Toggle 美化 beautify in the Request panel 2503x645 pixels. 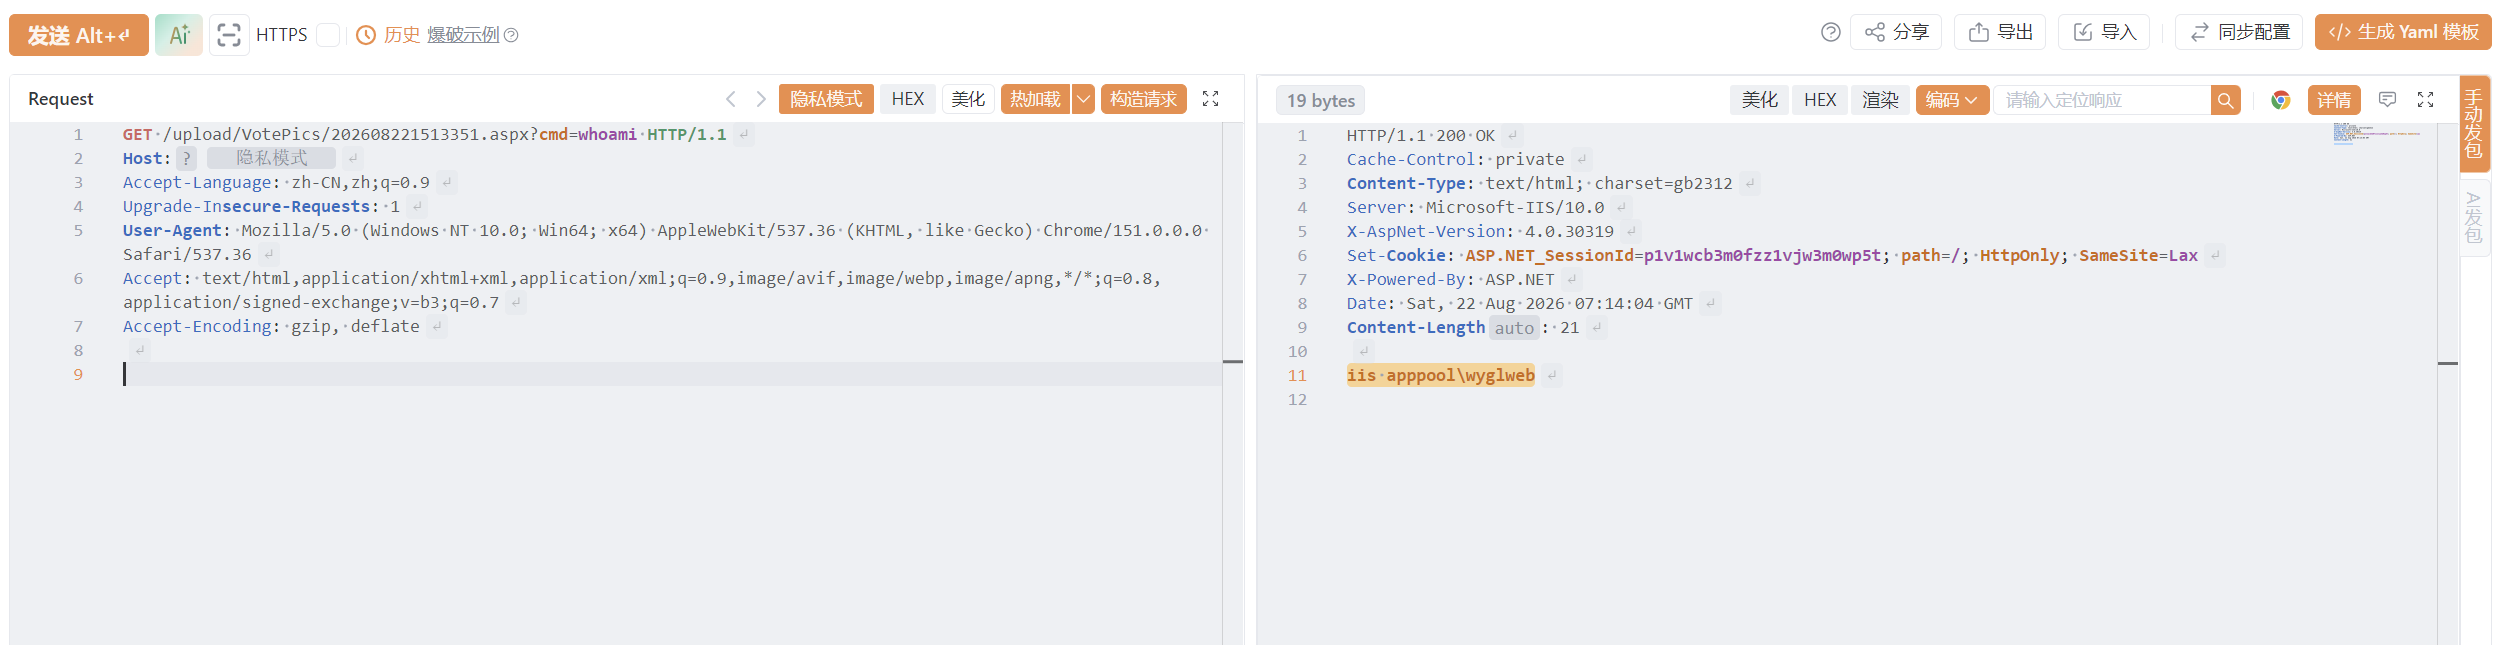[968, 99]
